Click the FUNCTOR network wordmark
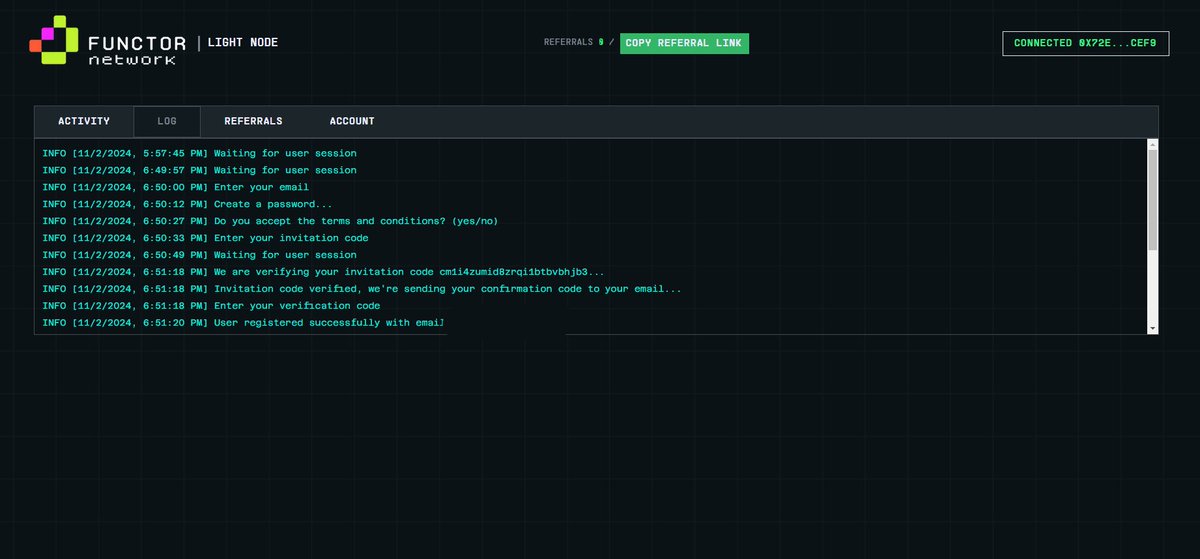The height and width of the screenshot is (559, 1200). [137, 50]
